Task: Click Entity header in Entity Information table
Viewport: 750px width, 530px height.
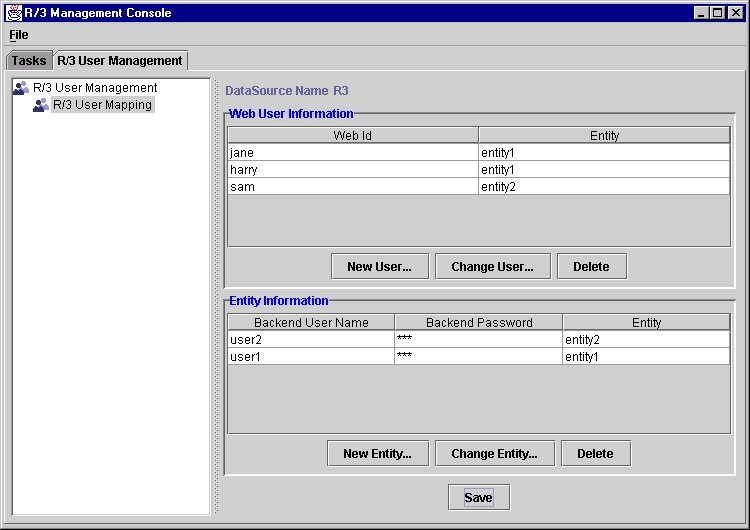Action: (x=647, y=322)
